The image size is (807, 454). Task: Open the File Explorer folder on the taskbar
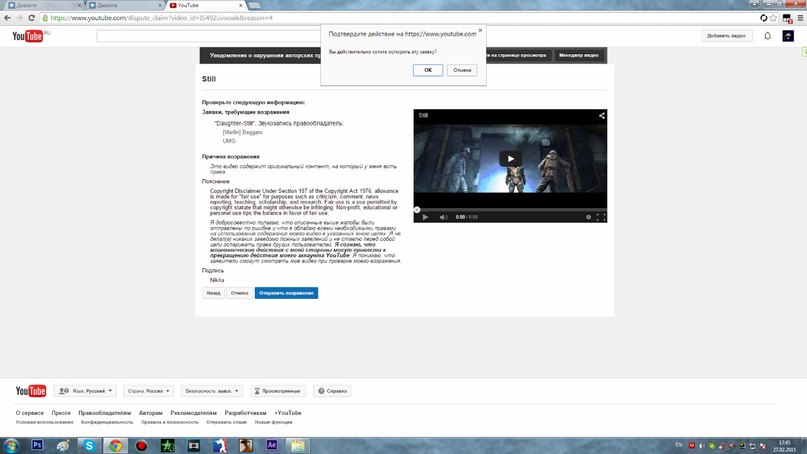(297, 445)
